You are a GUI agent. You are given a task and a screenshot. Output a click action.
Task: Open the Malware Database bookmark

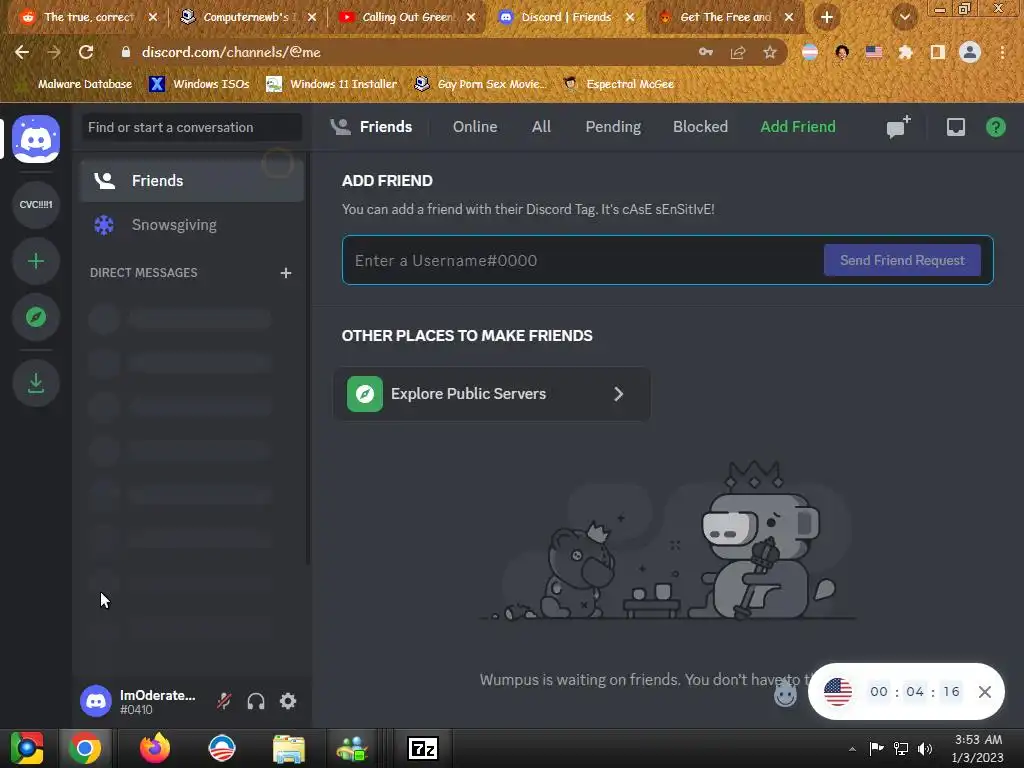(77, 84)
